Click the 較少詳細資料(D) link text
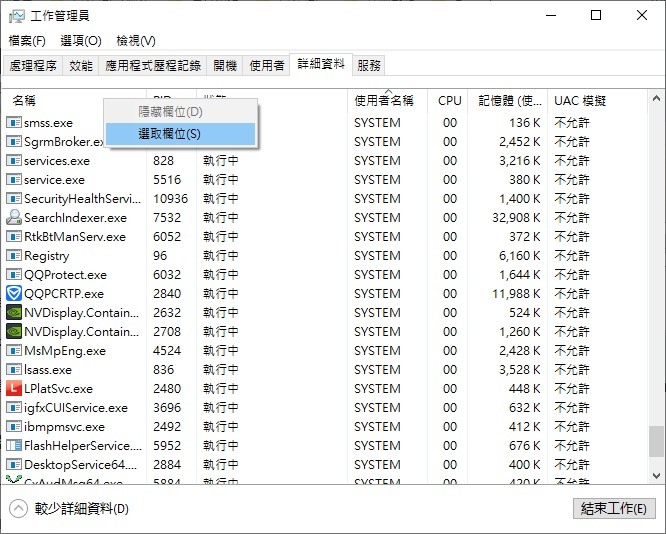 click(x=82, y=509)
